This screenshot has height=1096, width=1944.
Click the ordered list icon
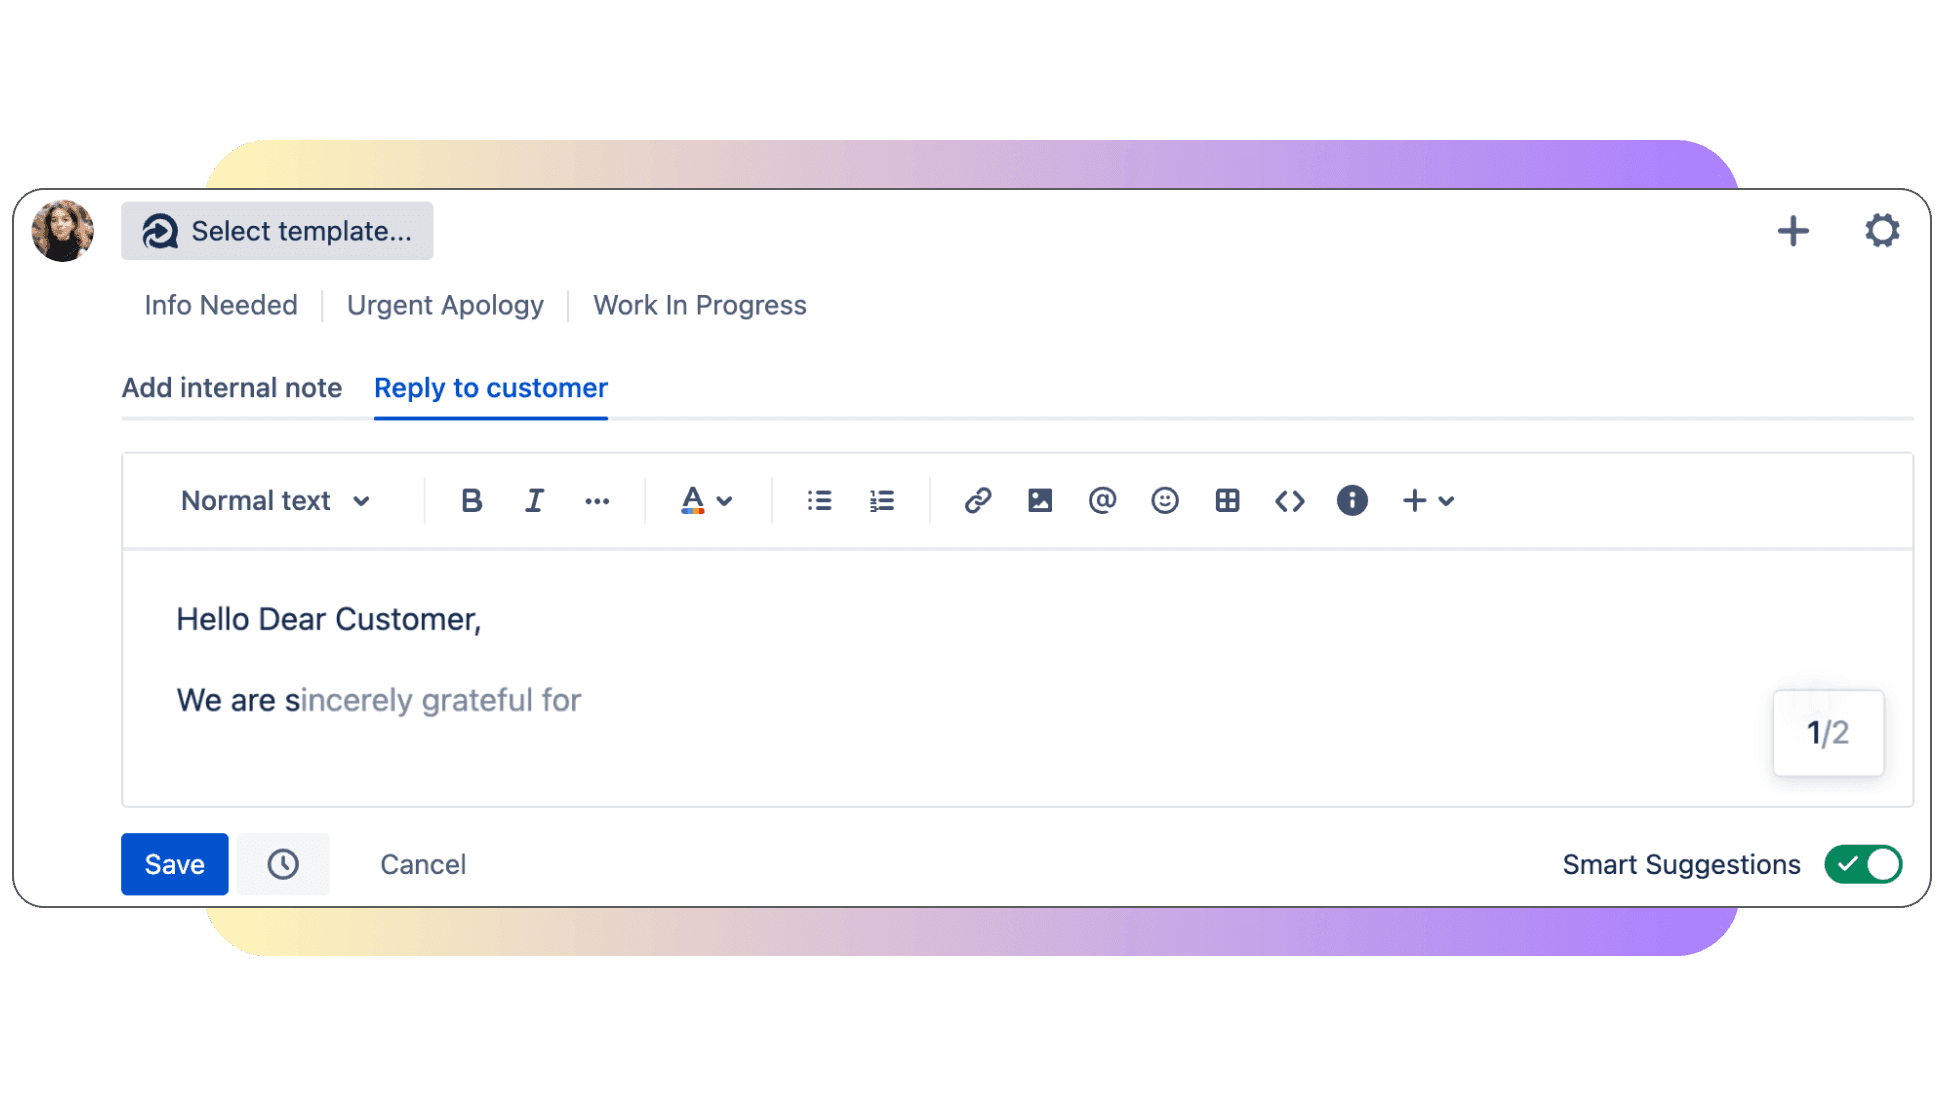pyautogui.click(x=883, y=499)
